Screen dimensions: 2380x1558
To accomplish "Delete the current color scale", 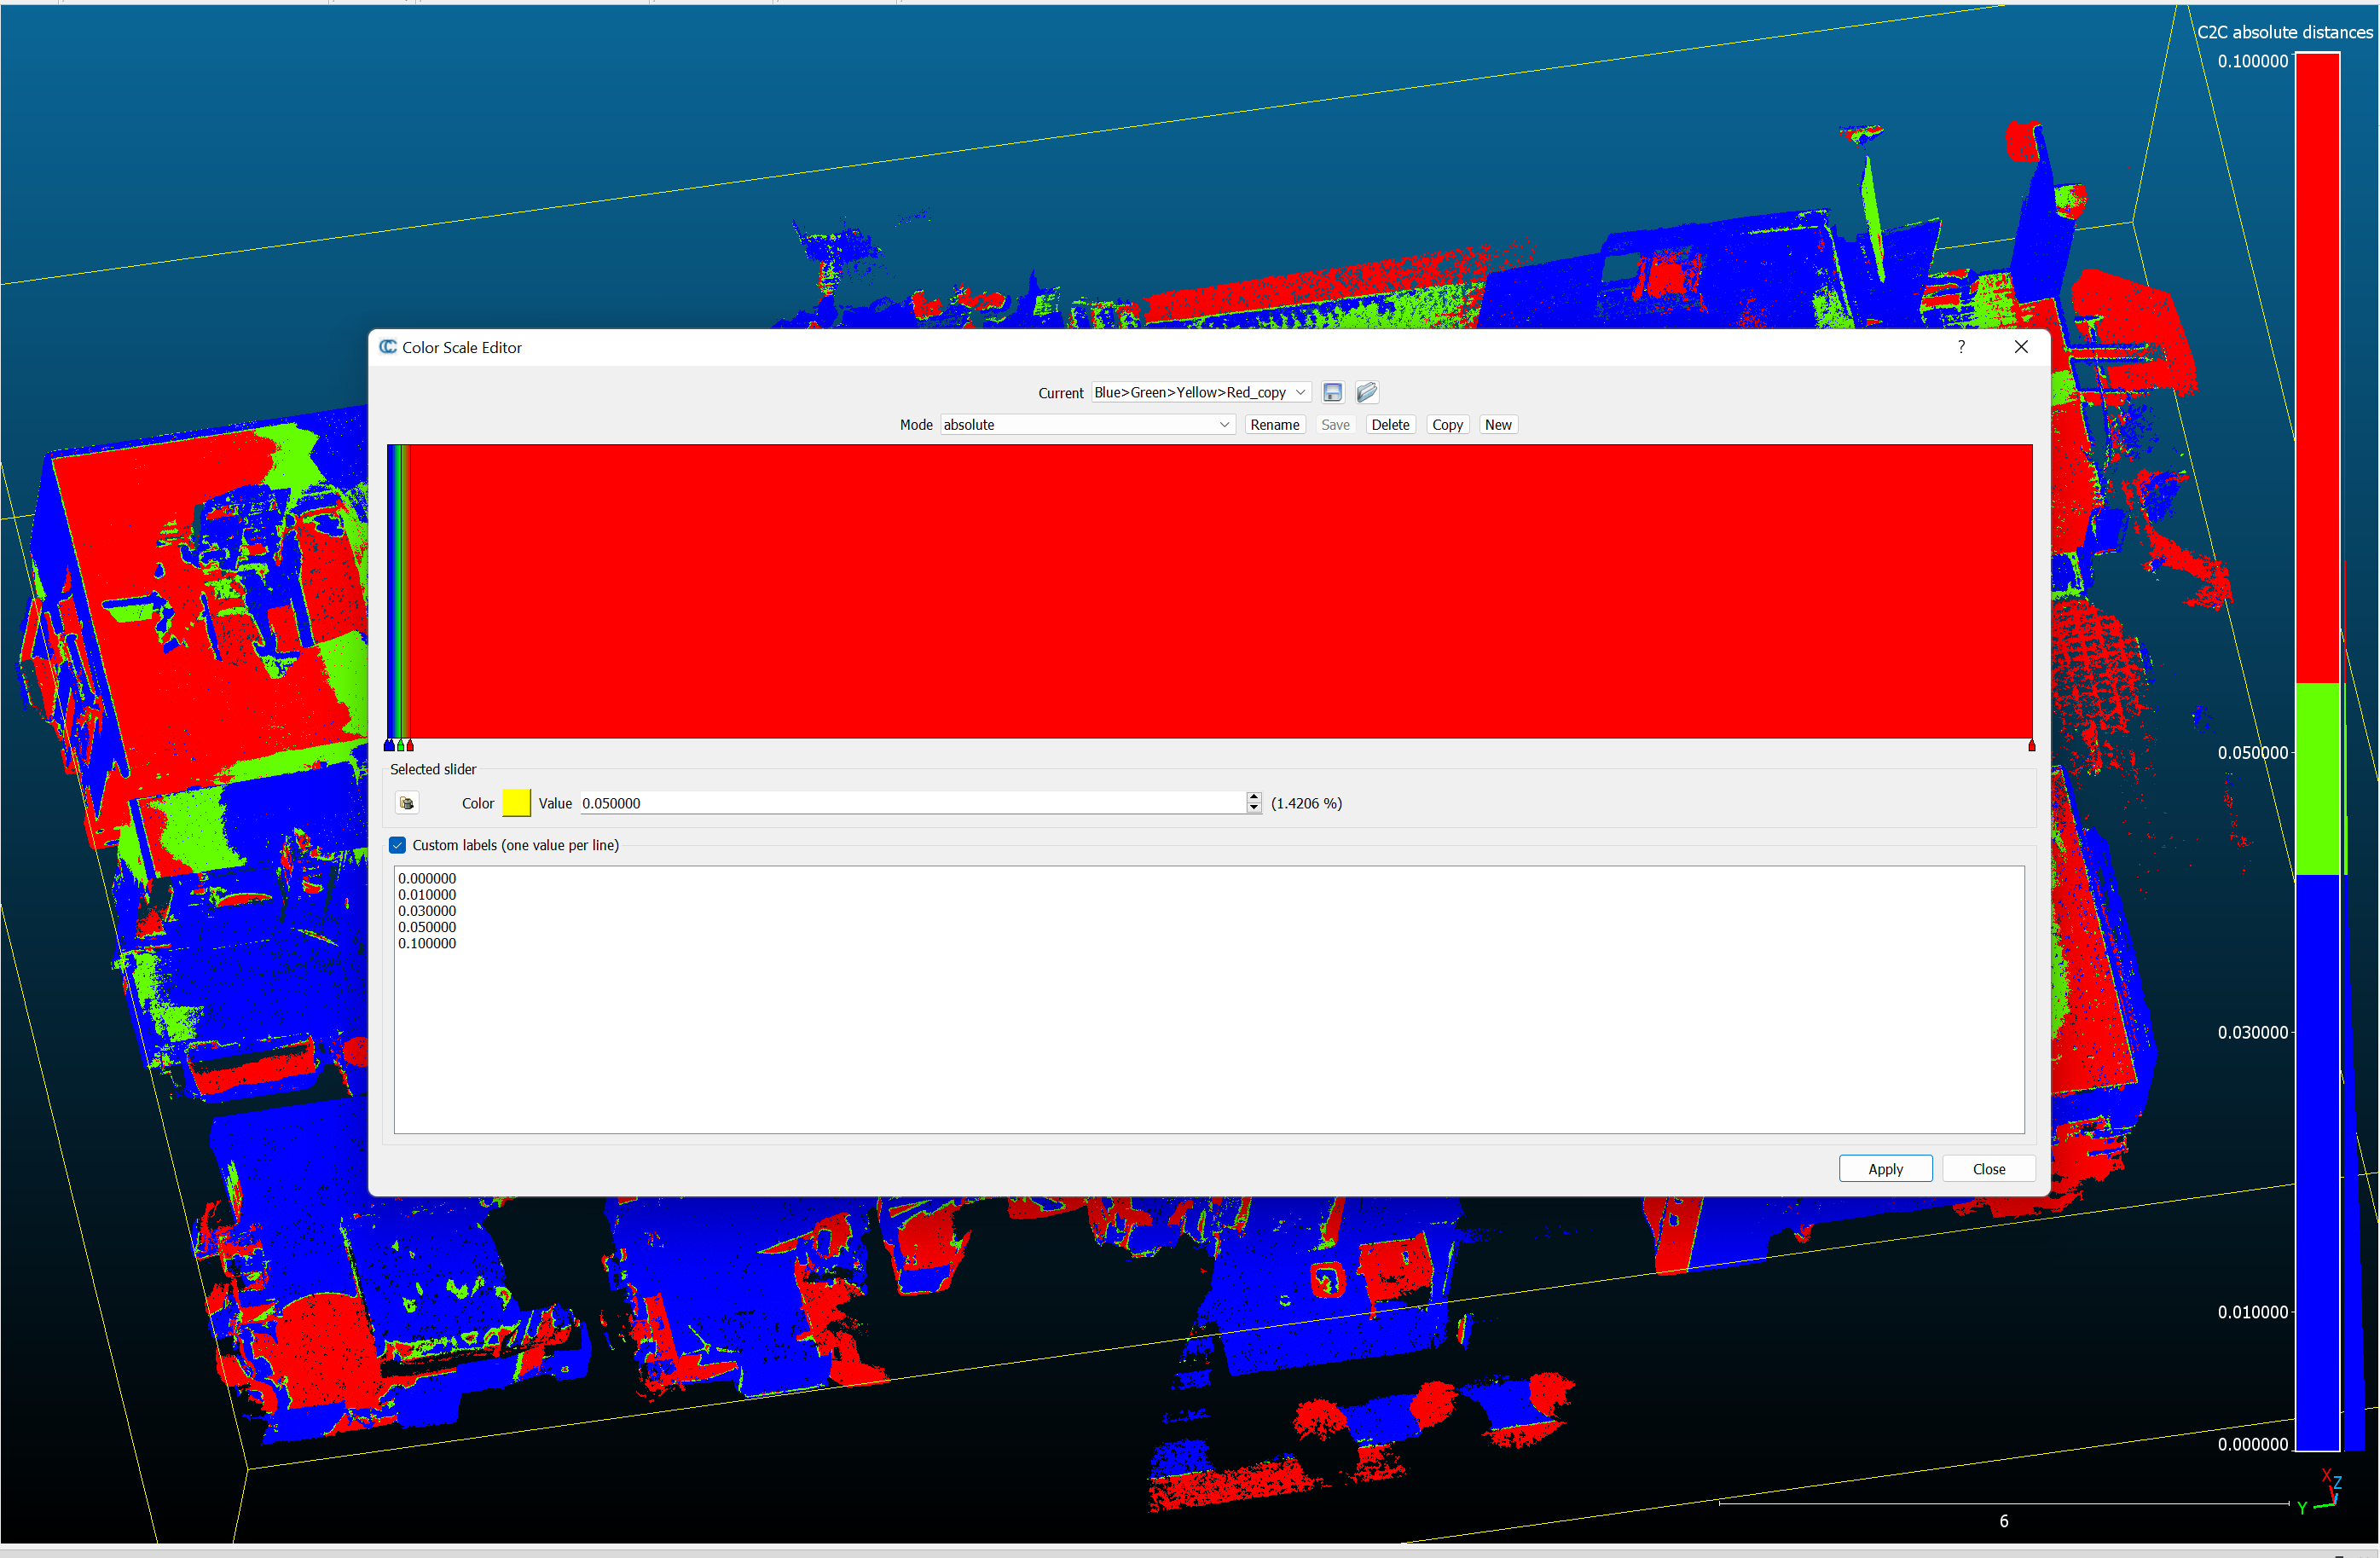I will (x=1390, y=424).
